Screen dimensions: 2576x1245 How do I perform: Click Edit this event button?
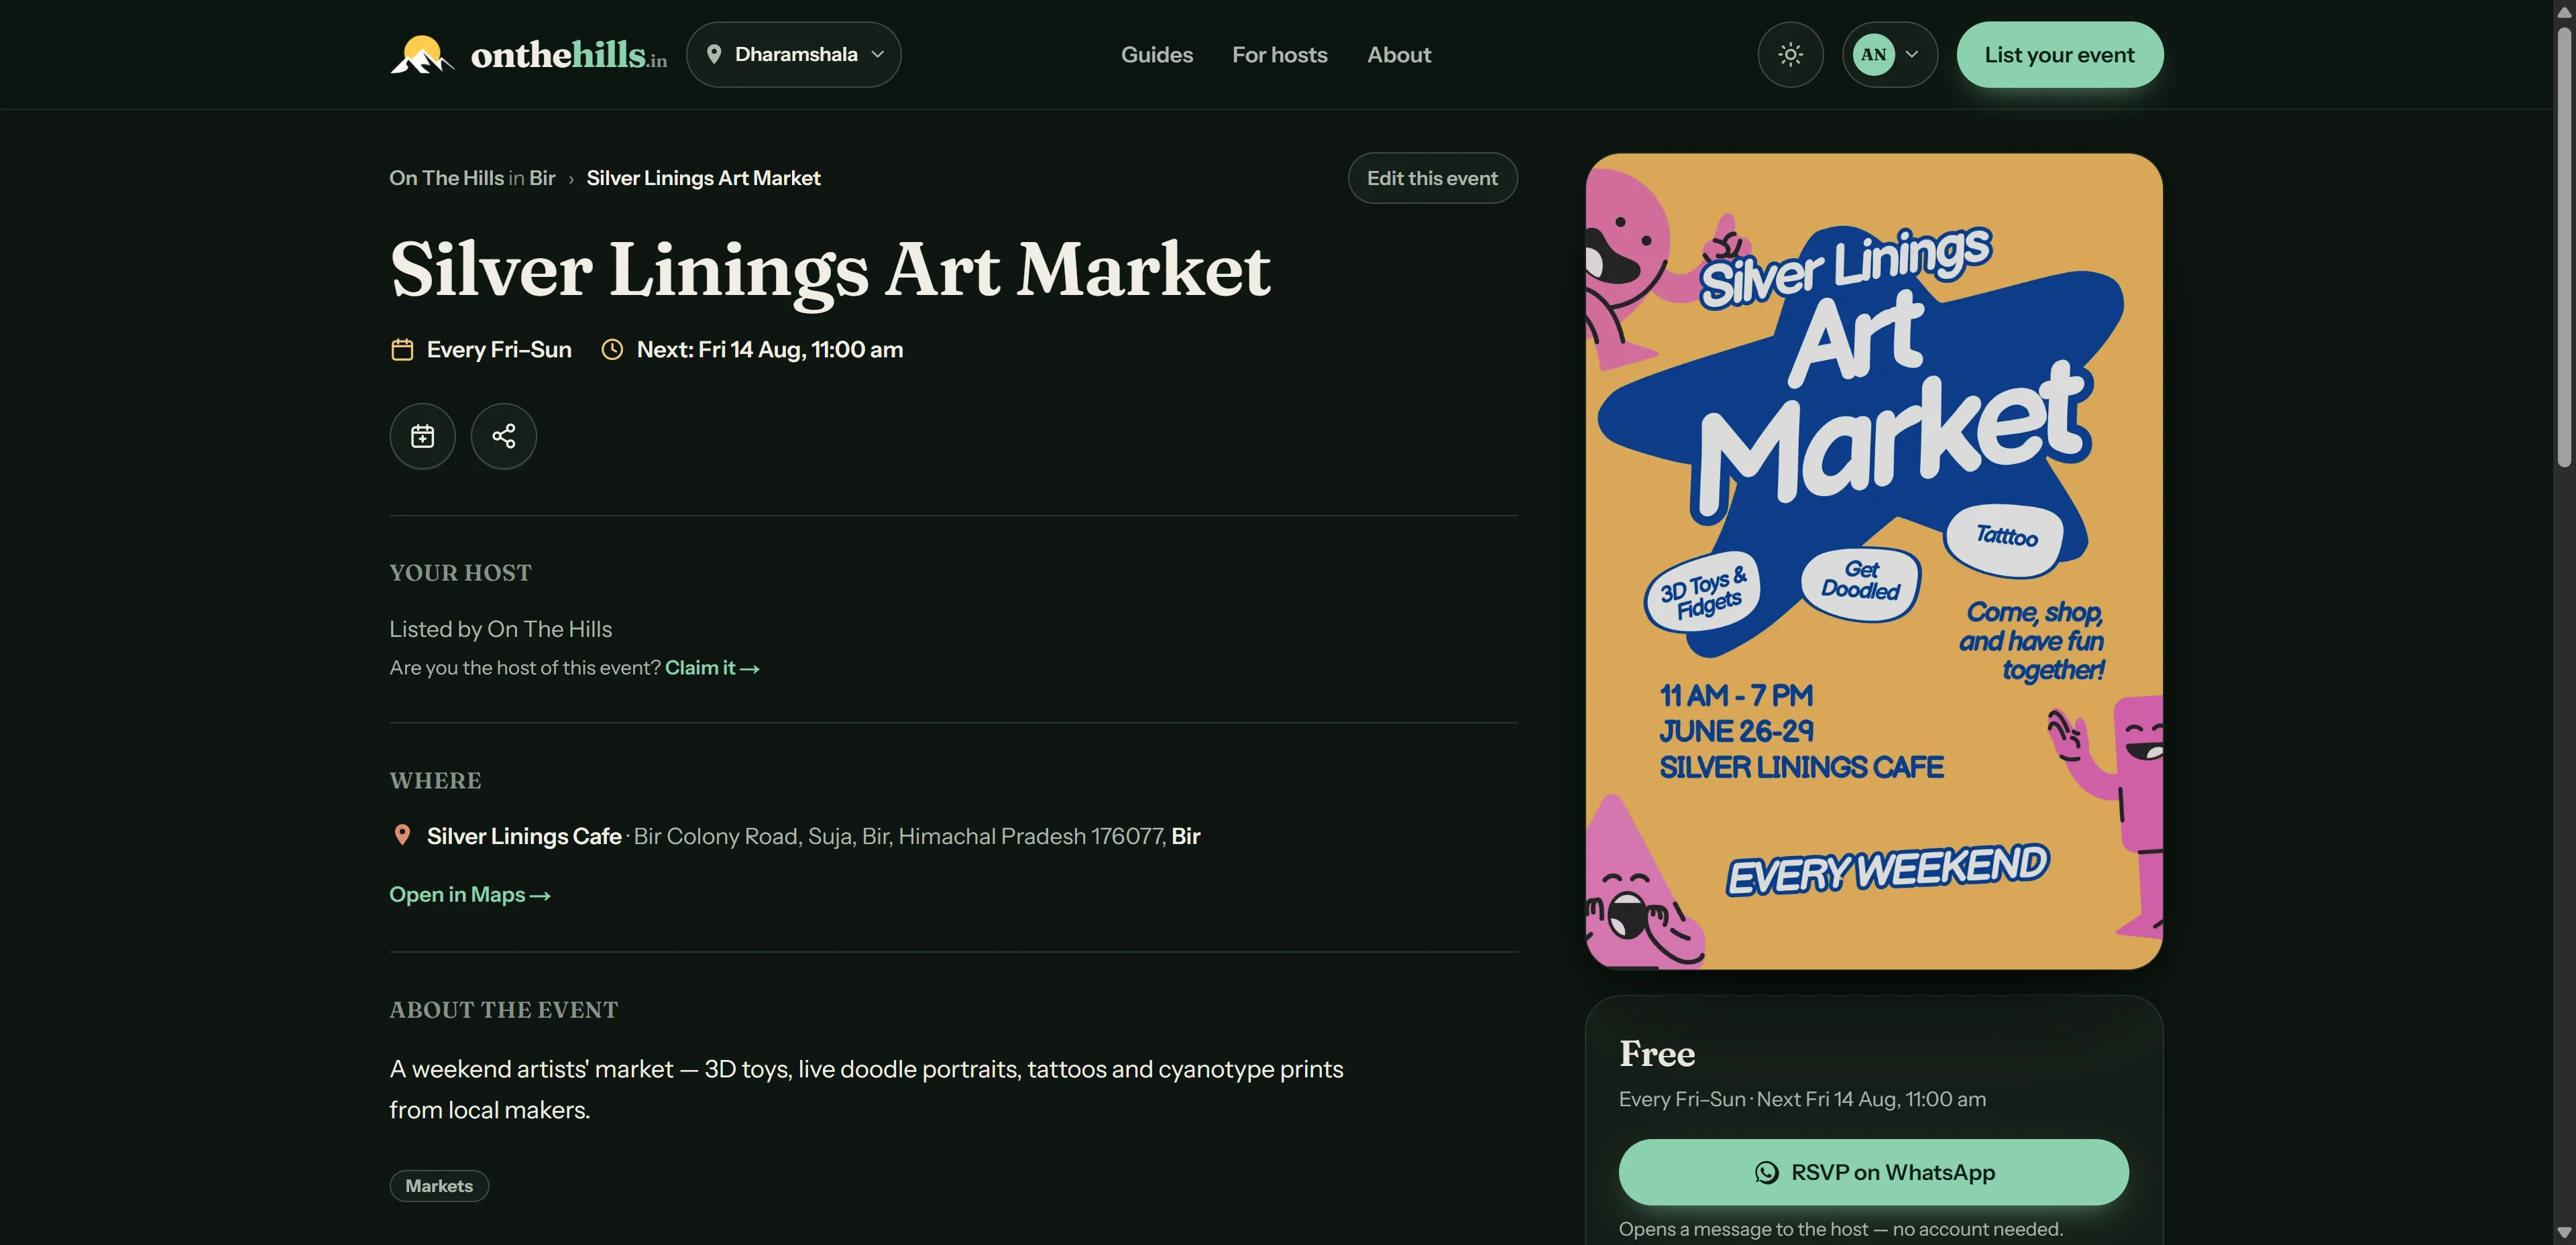point(1432,178)
